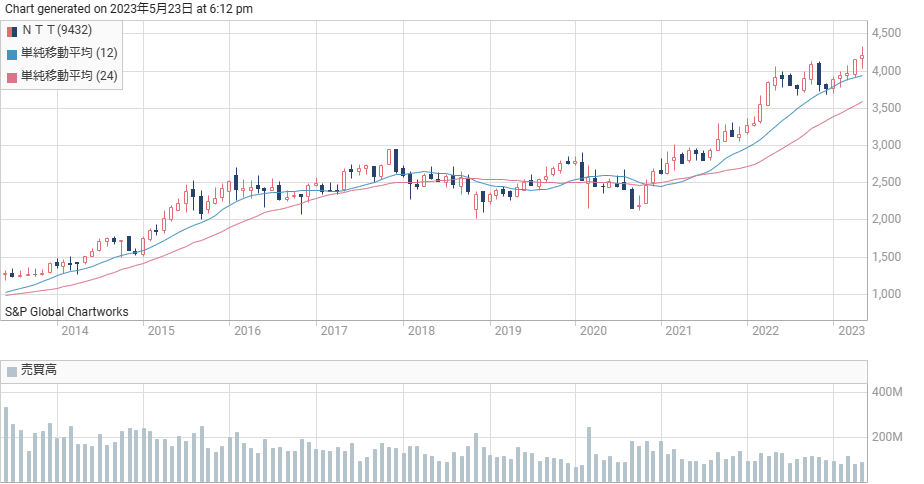Click the tall early-2020 volume spike bar
Viewport: 924px width, 484px height.
(x=589, y=455)
